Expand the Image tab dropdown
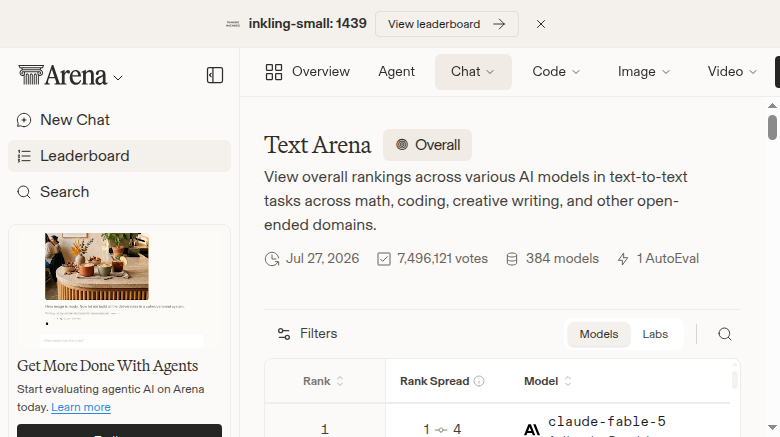Image resolution: width=780 pixels, height=437 pixels. tap(644, 72)
